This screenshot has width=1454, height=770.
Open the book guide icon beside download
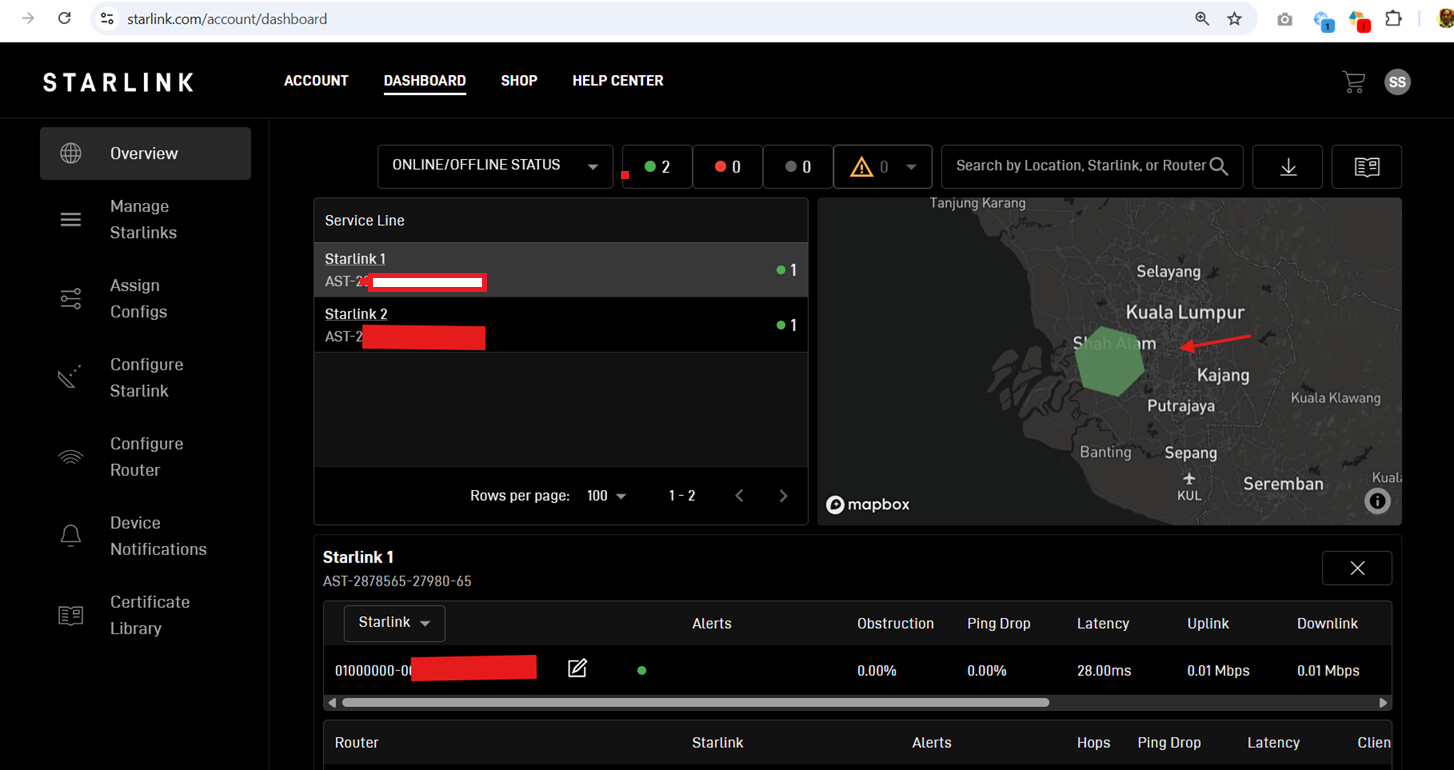click(x=1366, y=167)
